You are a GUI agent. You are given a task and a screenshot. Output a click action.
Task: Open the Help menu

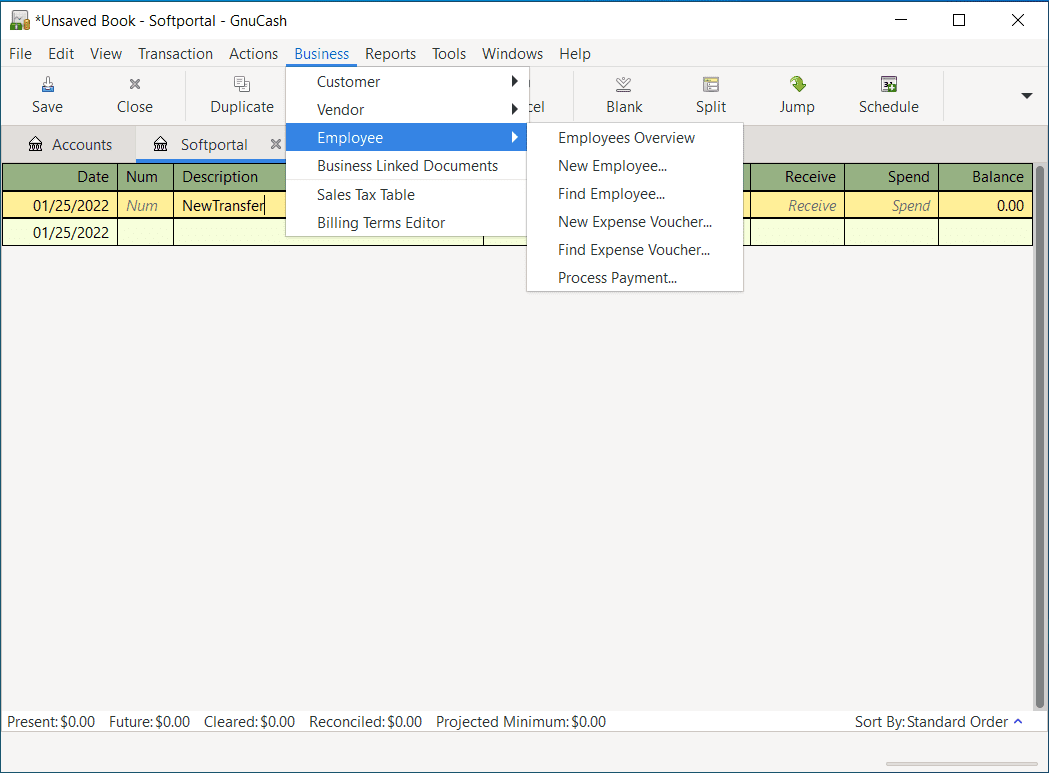[x=575, y=54]
